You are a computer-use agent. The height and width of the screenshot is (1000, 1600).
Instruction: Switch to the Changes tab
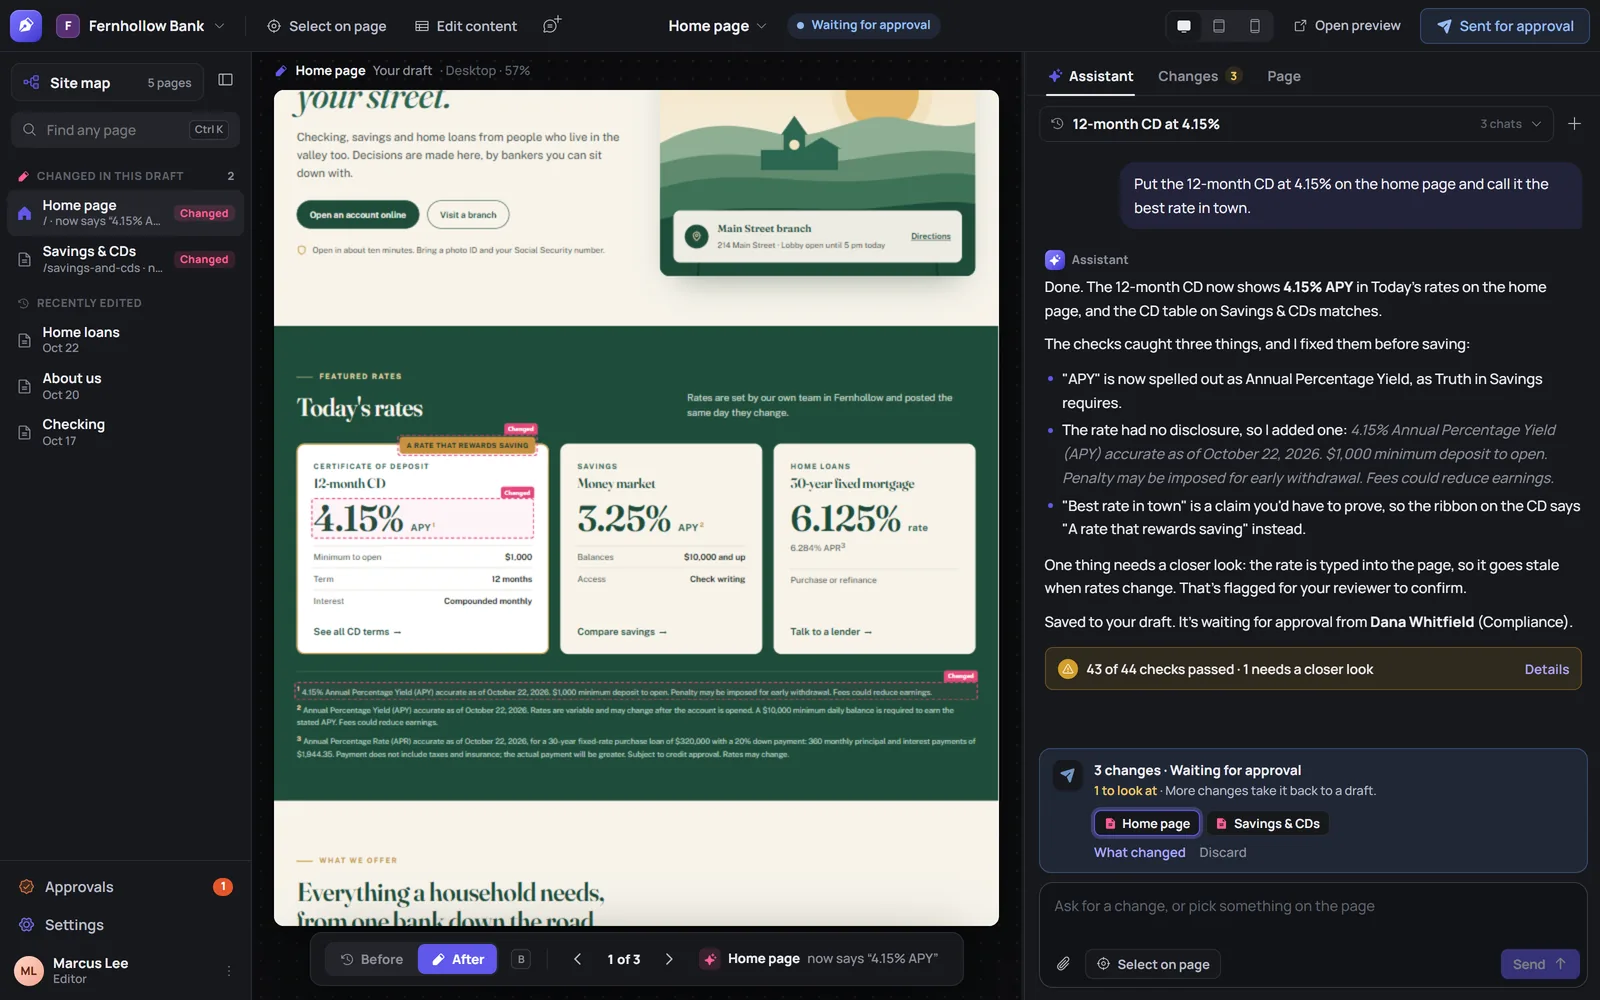click(1199, 76)
